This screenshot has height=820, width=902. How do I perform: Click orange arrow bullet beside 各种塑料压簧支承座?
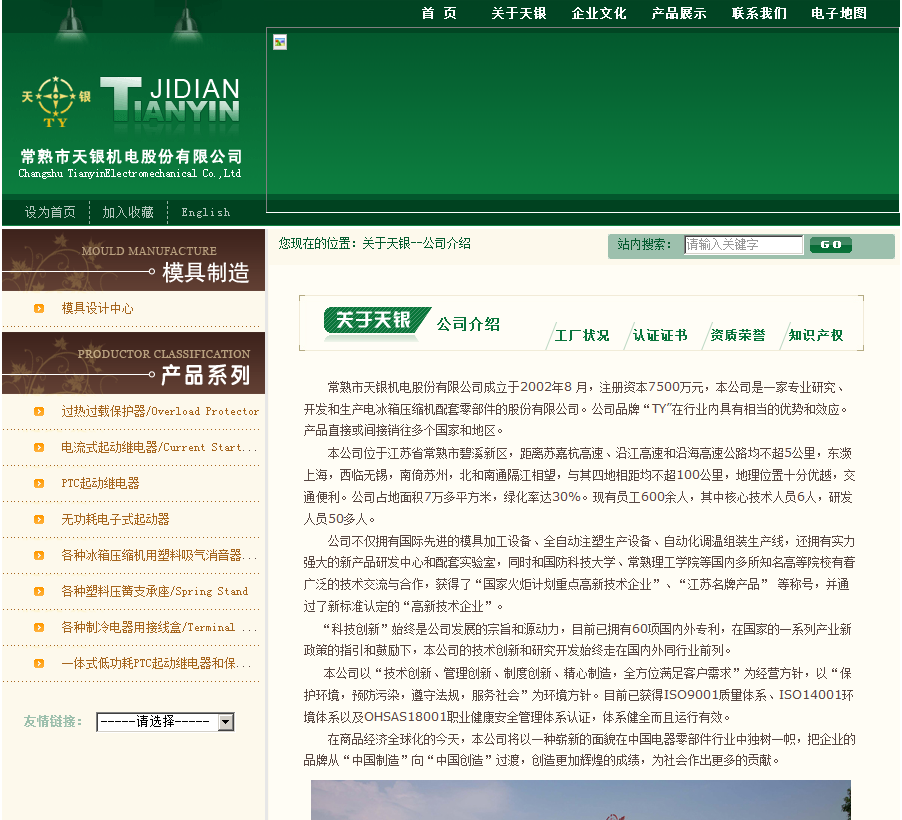tap(39, 592)
